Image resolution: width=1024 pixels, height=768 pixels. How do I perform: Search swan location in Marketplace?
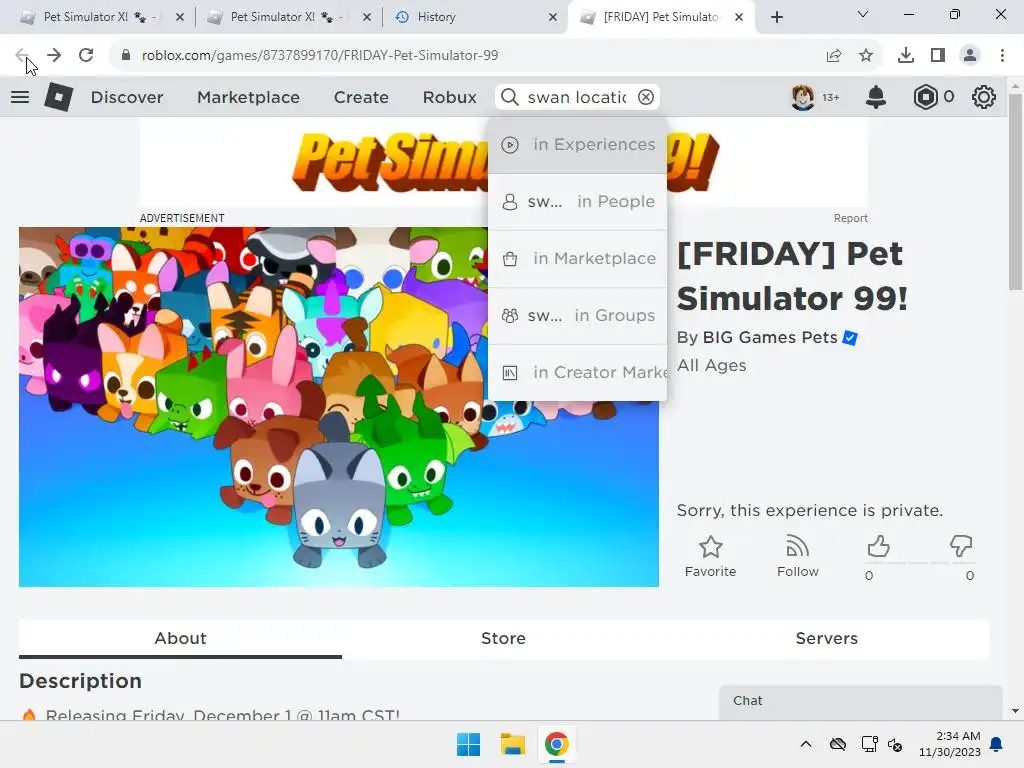pos(577,259)
